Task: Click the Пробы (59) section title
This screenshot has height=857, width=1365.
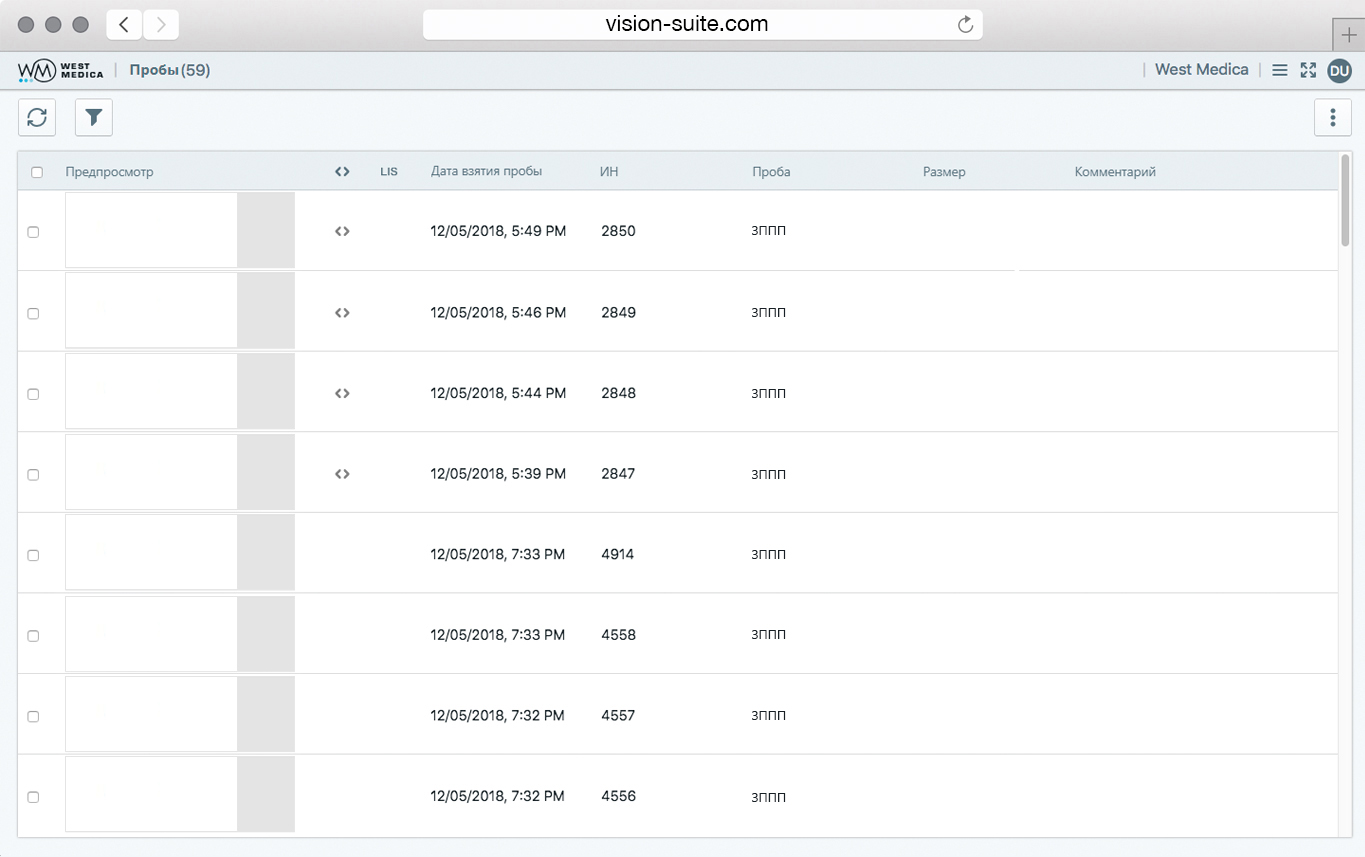Action: [169, 70]
